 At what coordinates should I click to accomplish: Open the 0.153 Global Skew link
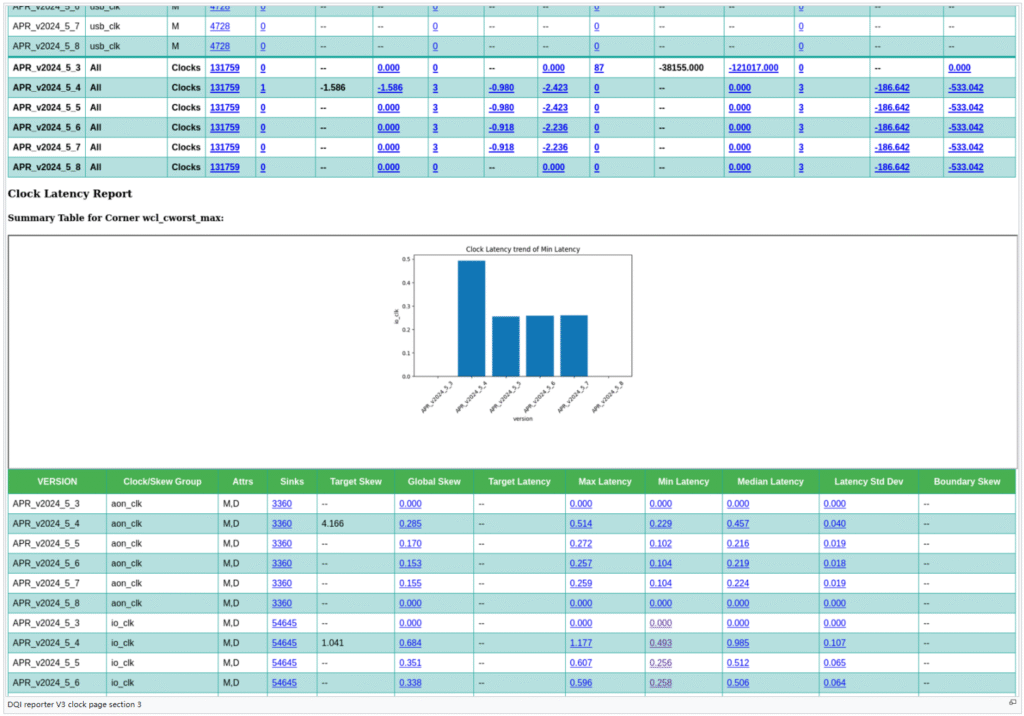[410, 563]
